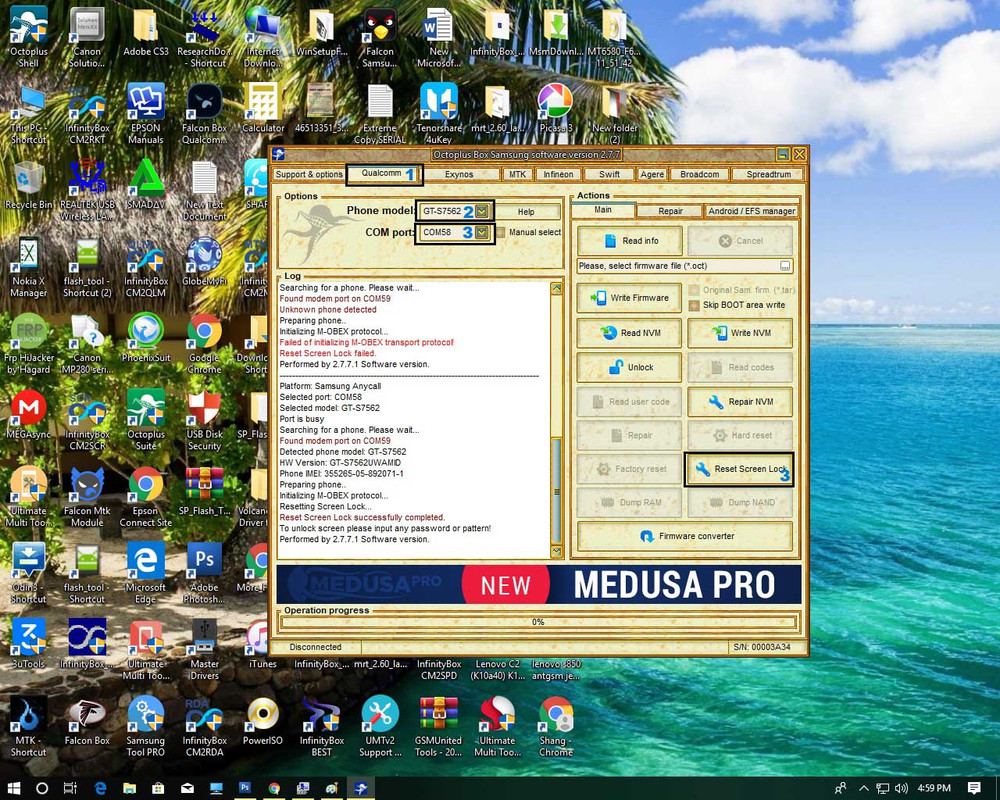This screenshot has height=800, width=1000.
Task: Click the Windows Start button
Action: [x=13, y=788]
